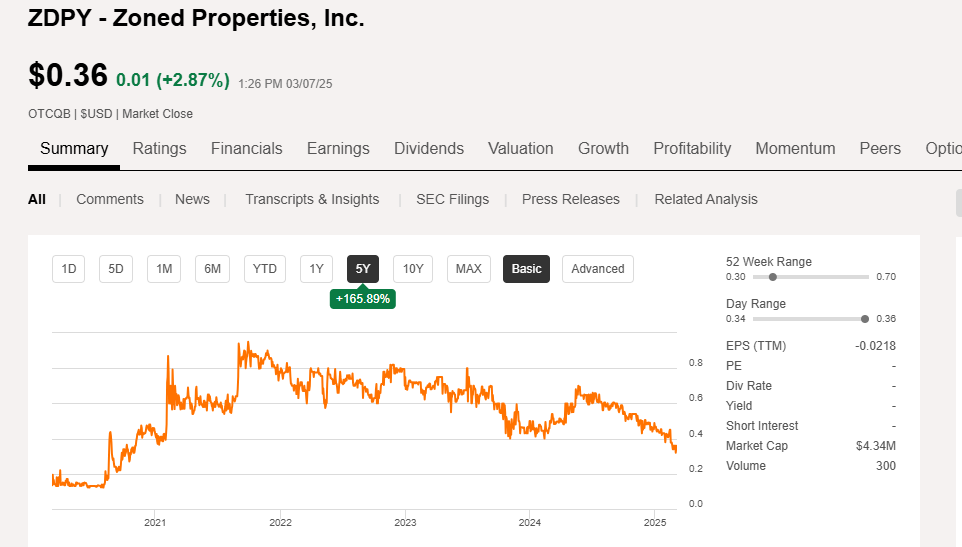Go to the Earnings tab
962x547 pixels.
click(x=338, y=148)
